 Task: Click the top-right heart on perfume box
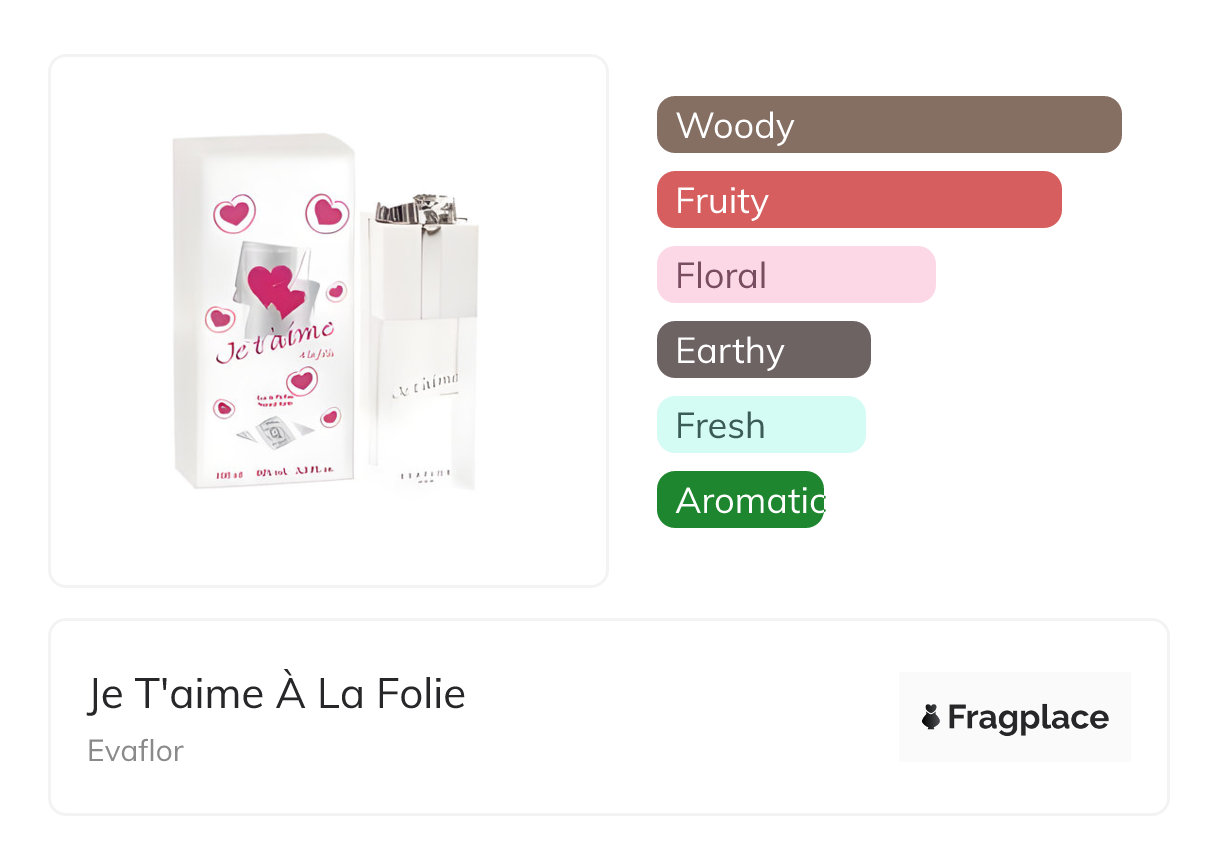326,212
